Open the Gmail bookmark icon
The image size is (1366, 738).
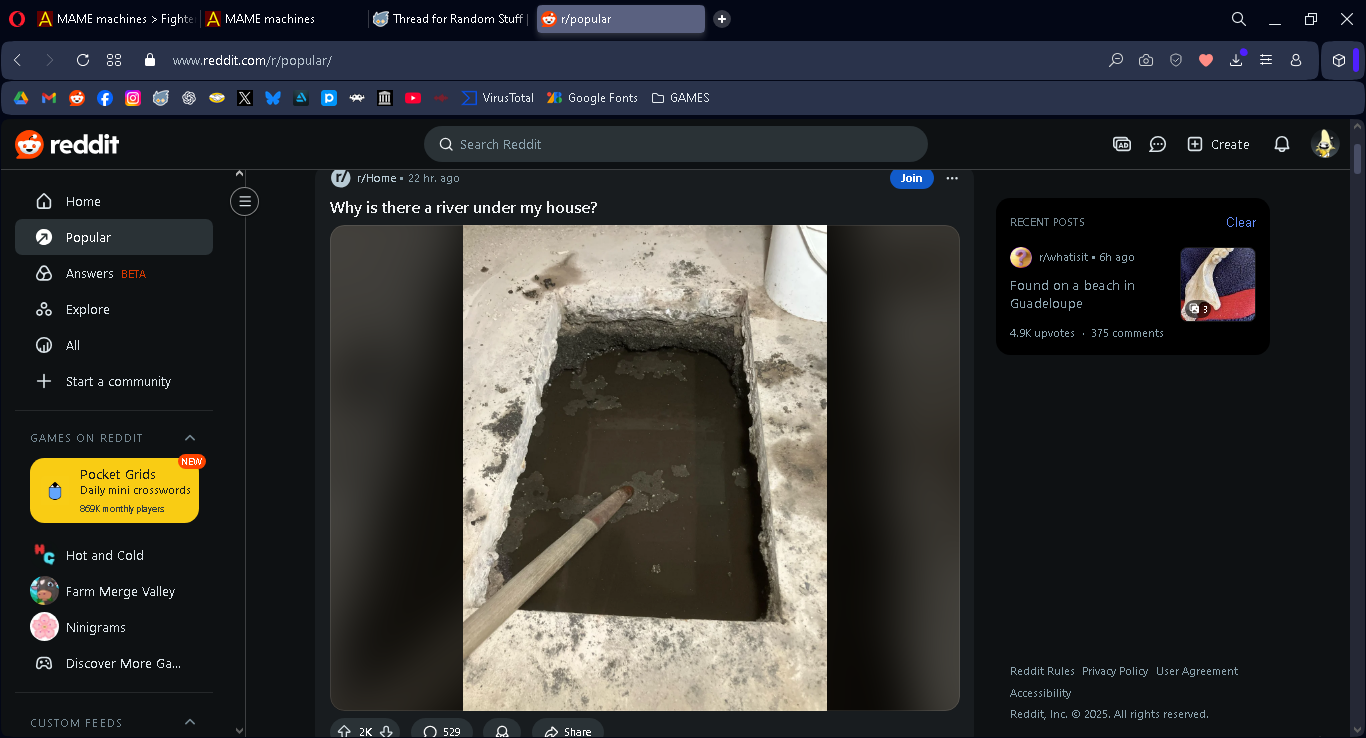tap(48, 98)
